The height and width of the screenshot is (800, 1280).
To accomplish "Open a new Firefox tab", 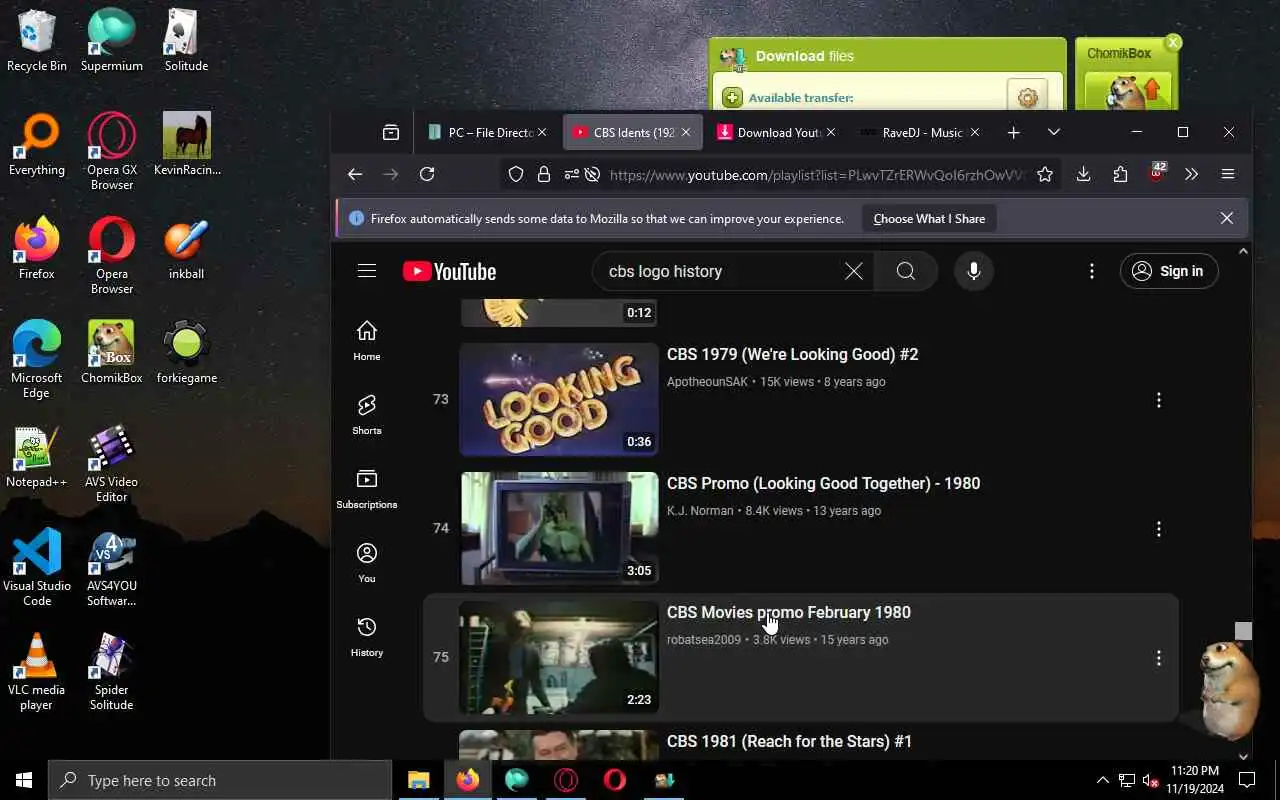I will [1013, 132].
